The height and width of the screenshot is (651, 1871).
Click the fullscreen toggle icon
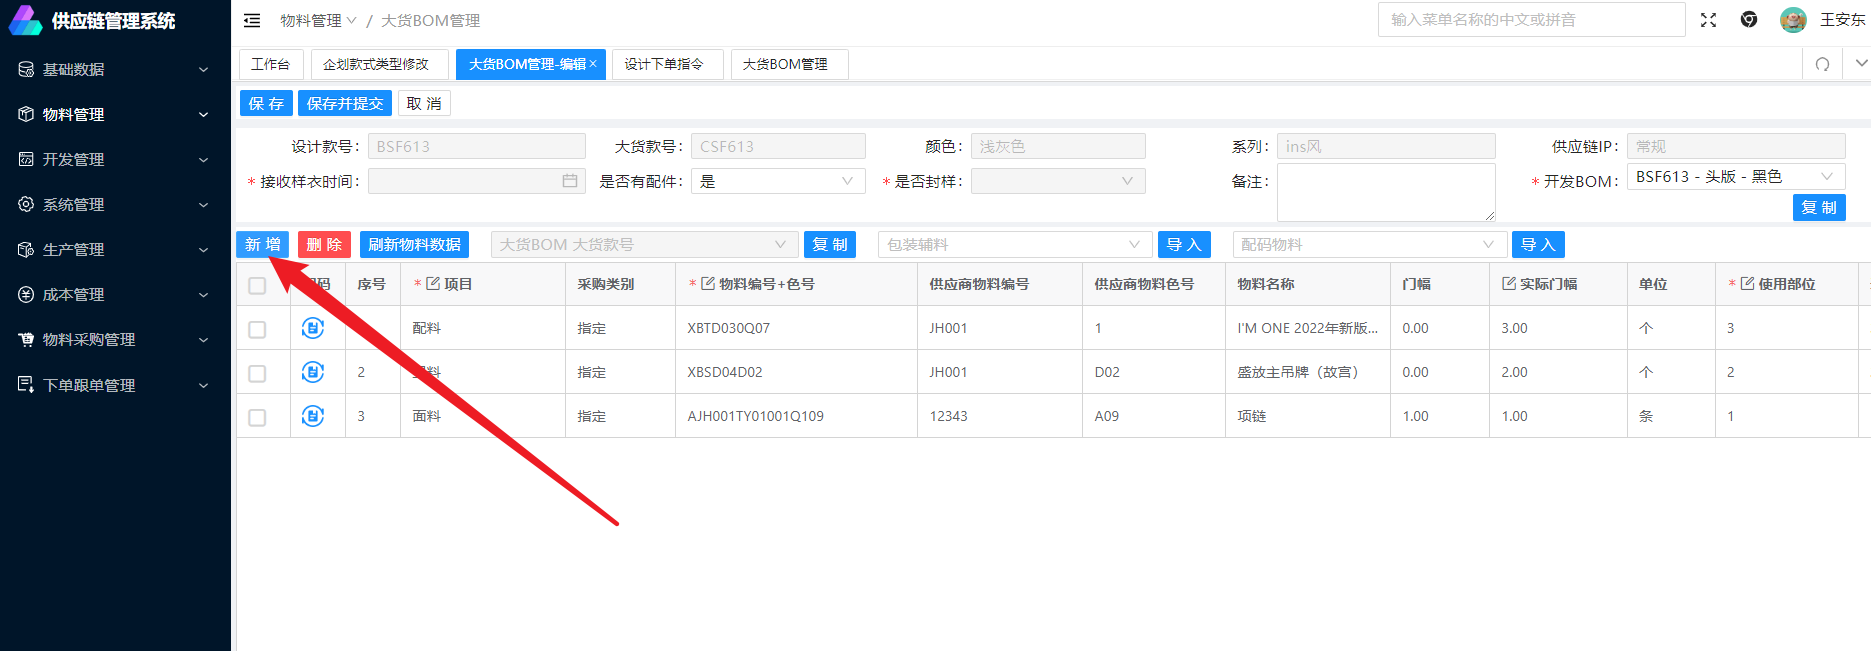pos(1708,20)
